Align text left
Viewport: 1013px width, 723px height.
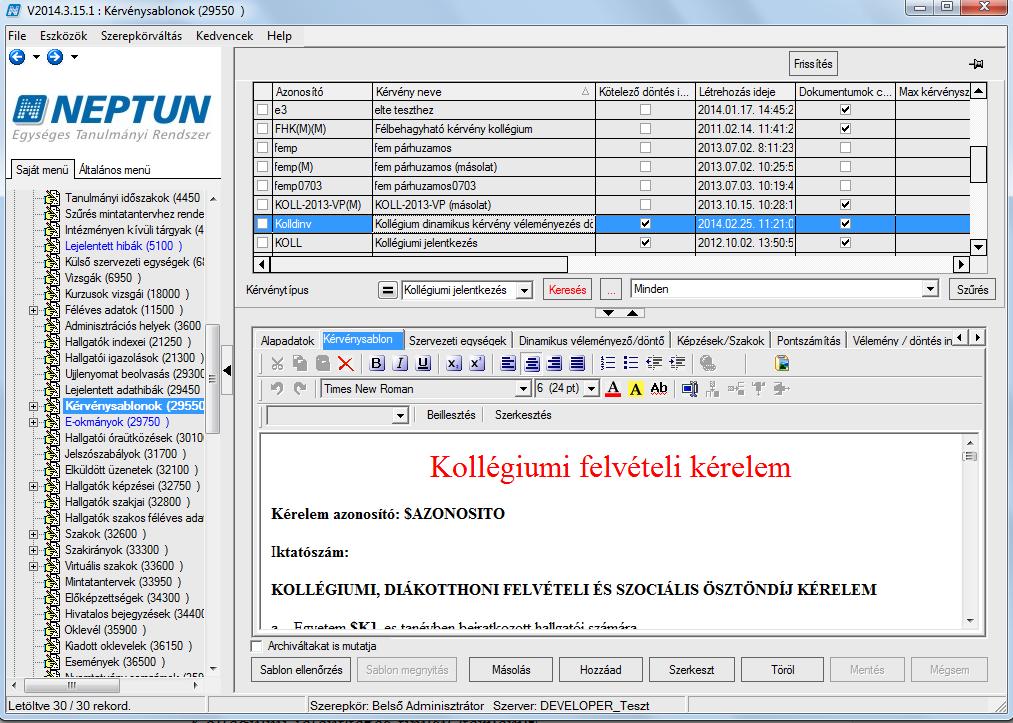[x=508, y=364]
